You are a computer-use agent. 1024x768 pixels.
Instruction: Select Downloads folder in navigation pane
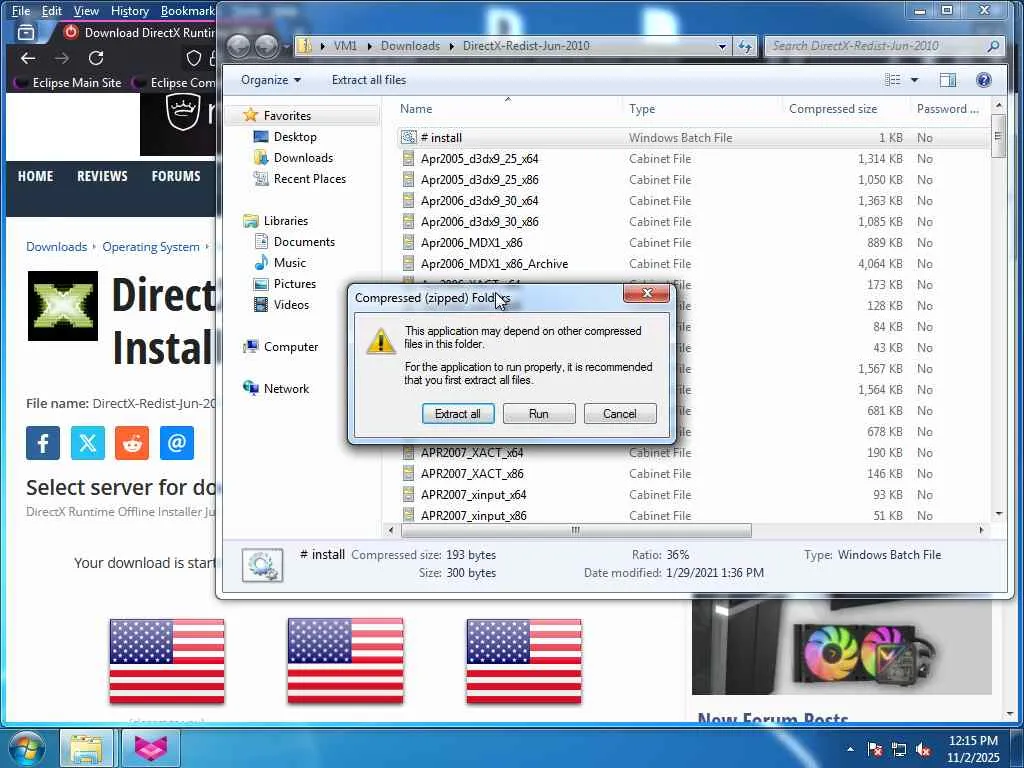tap(303, 157)
